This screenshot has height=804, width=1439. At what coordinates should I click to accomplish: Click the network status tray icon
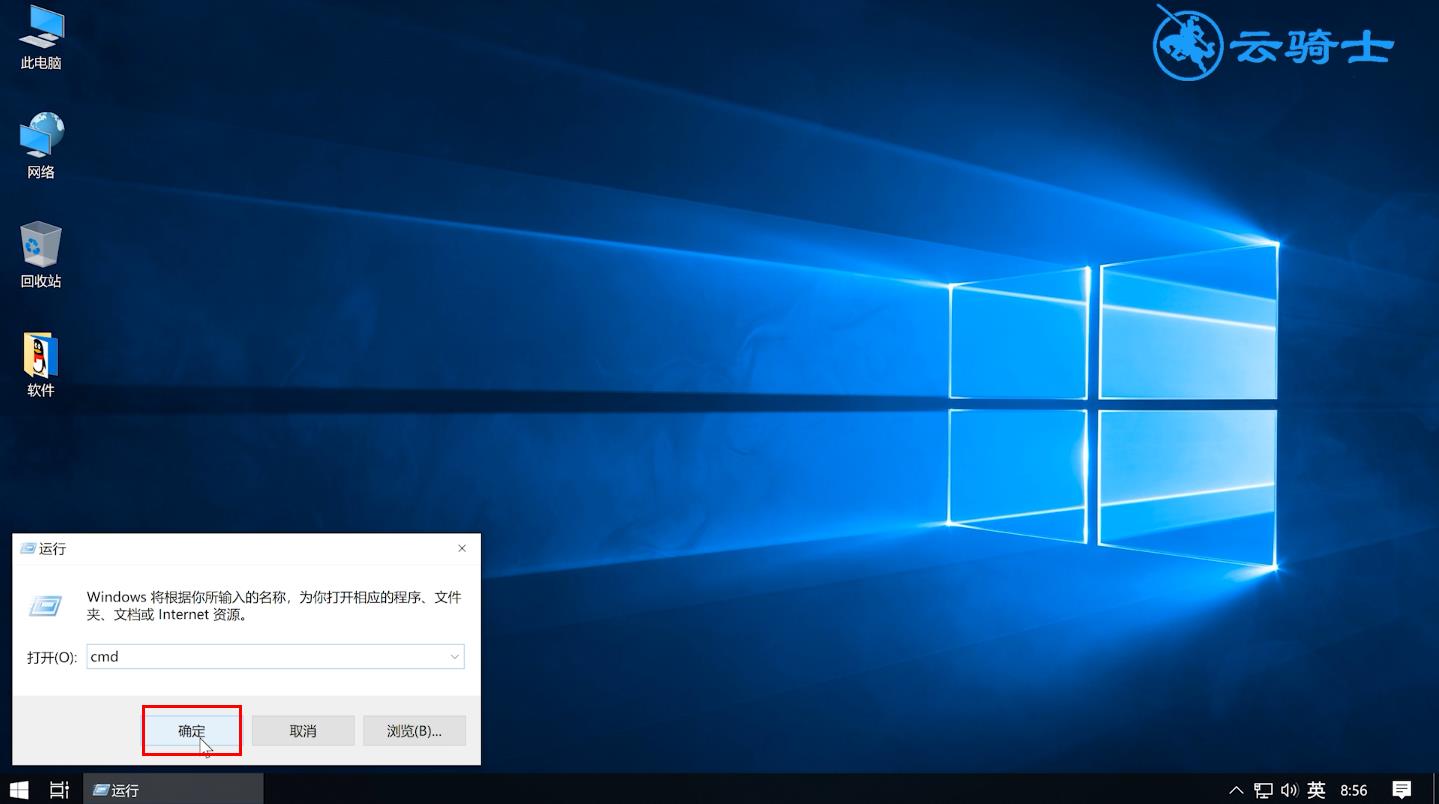point(1264,790)
